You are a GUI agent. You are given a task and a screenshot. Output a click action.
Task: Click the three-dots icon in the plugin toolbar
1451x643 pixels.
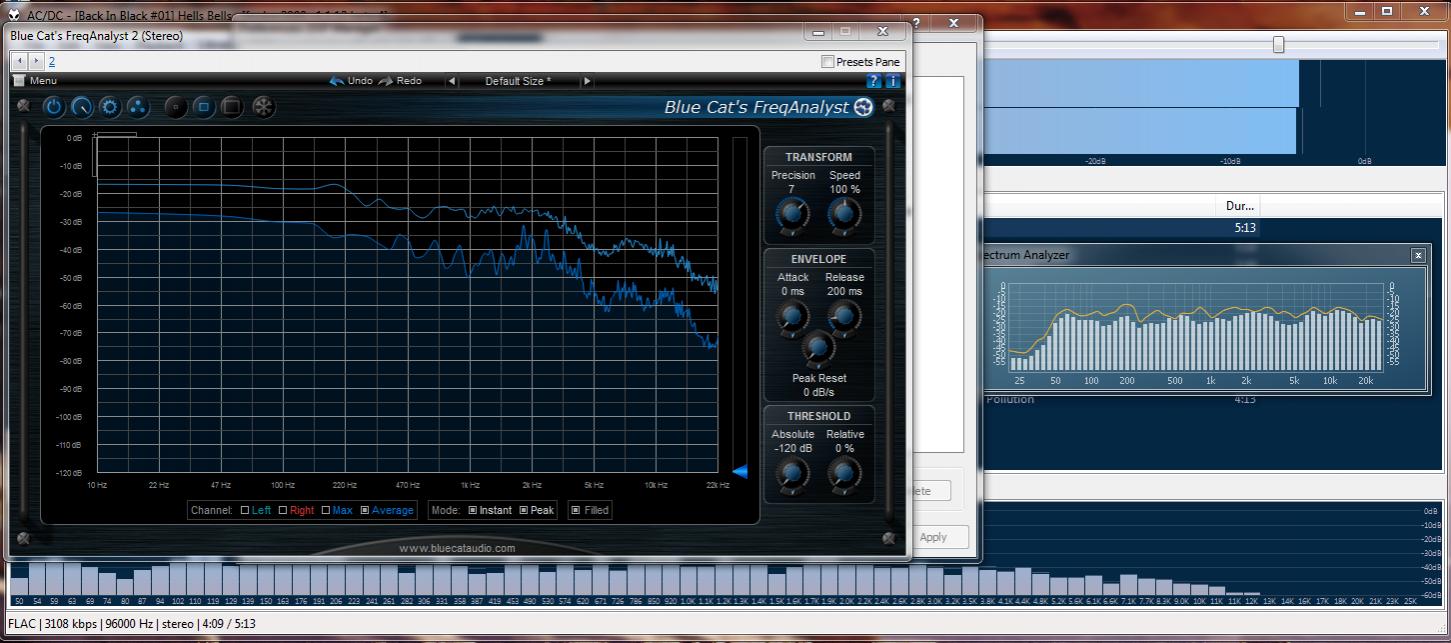coord(138,106)
